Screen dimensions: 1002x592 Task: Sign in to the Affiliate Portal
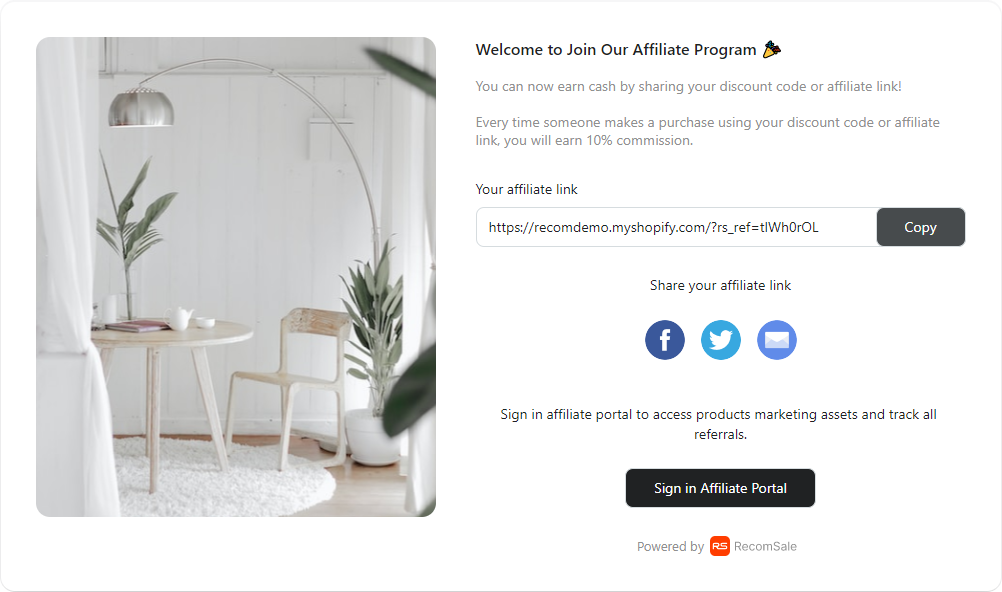click(720, 488)
